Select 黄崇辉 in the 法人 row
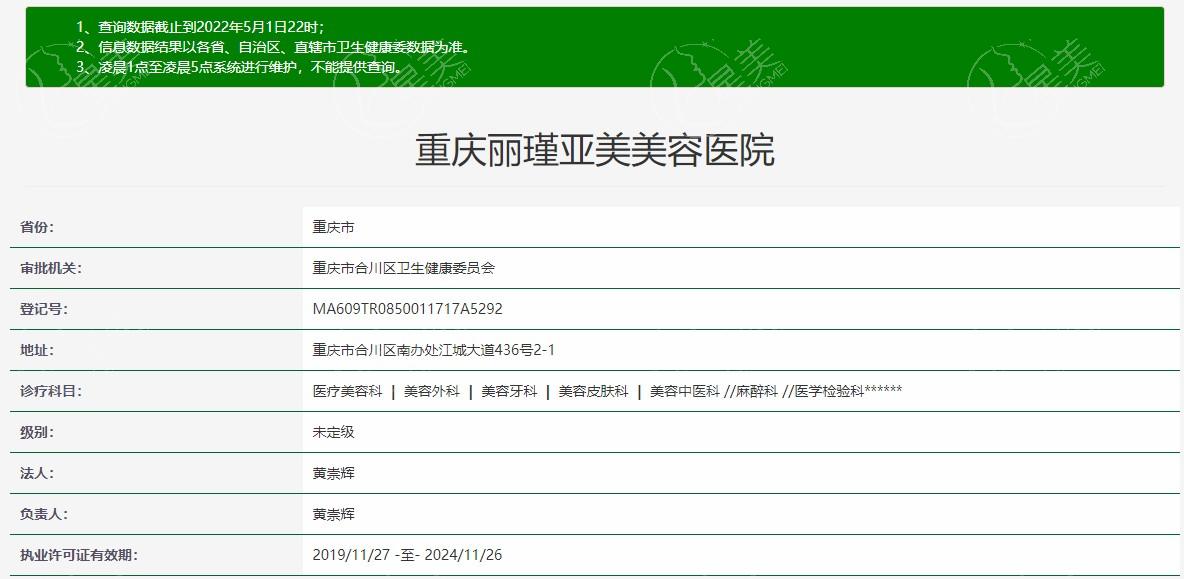 [x=333, y=473]
